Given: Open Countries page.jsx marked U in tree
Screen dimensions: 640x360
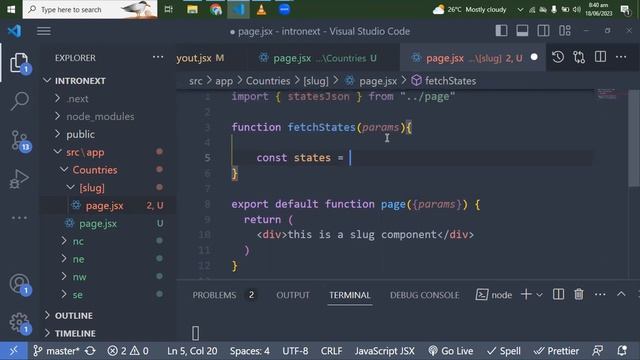Looking at the screenshot, I should click(108, 224).
